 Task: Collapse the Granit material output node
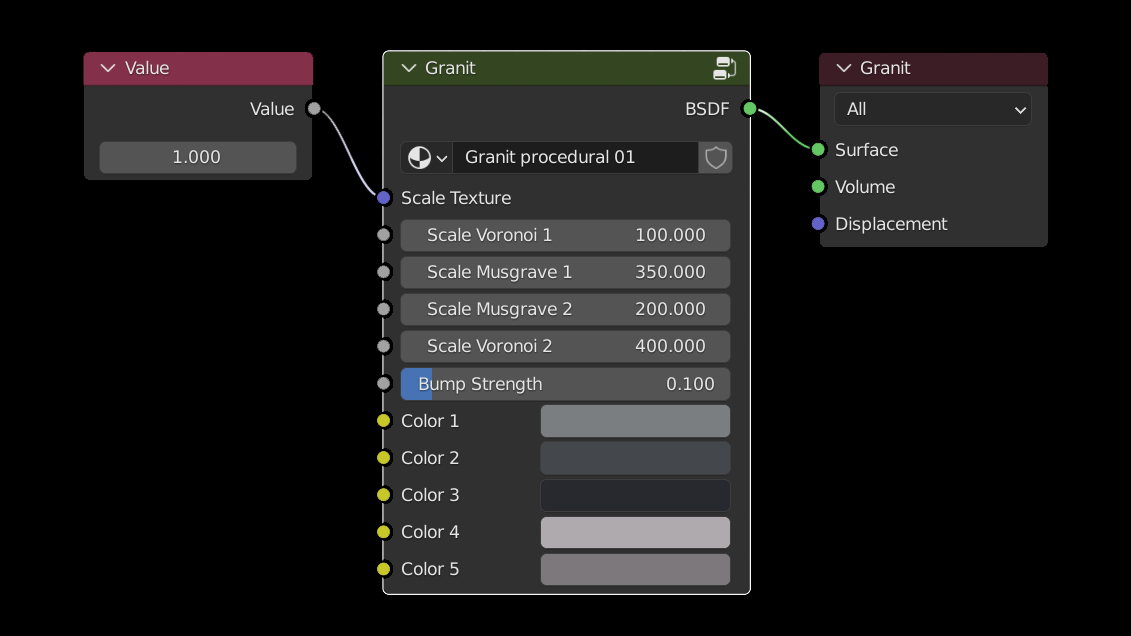[x=843, y=68]
